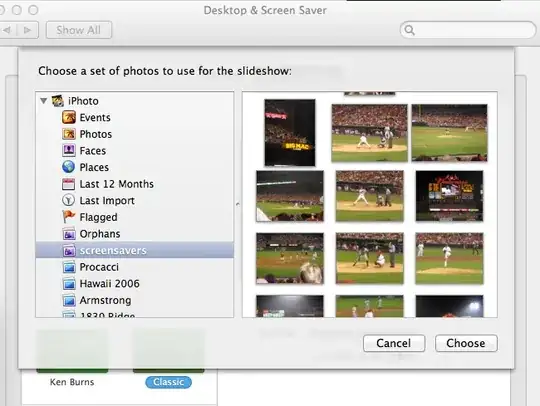
Task: Click the Show All button
Action: (x=79, y=30)
